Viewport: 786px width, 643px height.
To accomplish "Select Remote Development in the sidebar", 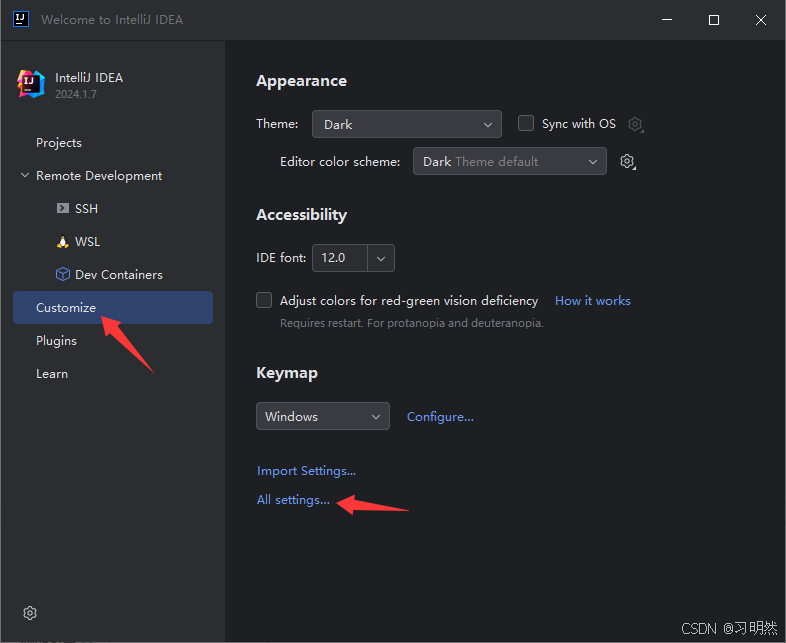I will 99,176.
